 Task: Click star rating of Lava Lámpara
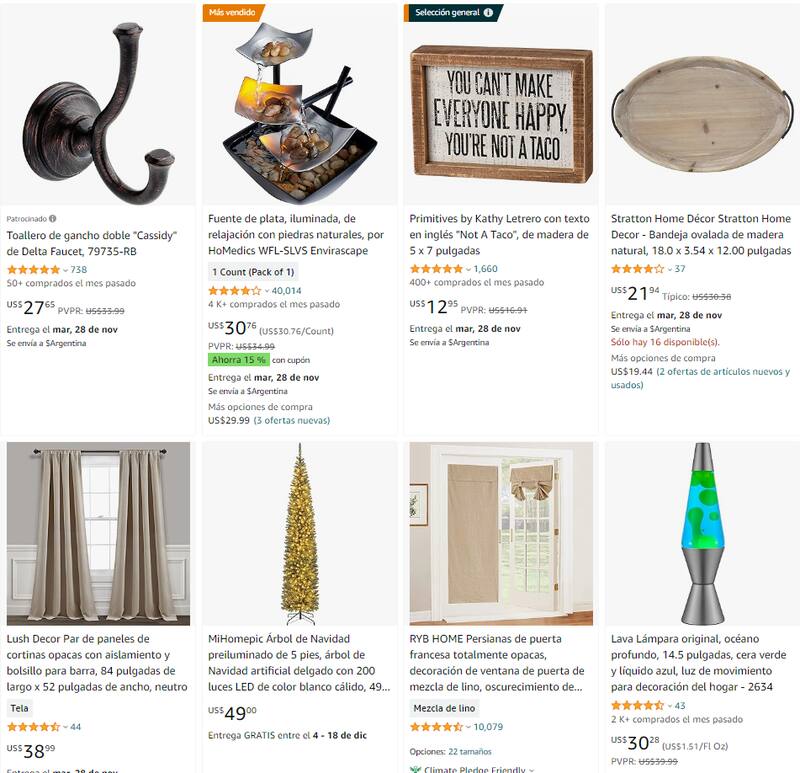[638, 705]
